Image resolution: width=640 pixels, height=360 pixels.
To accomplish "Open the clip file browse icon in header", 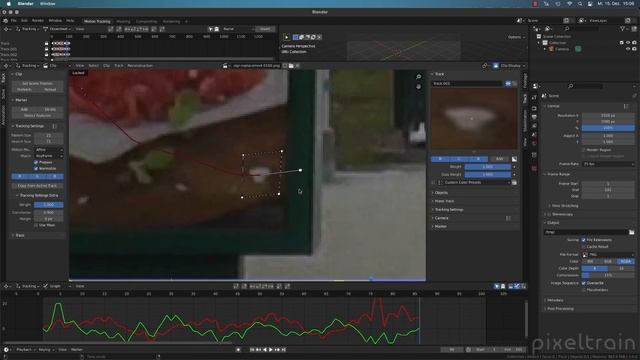I will click(291, 66).
